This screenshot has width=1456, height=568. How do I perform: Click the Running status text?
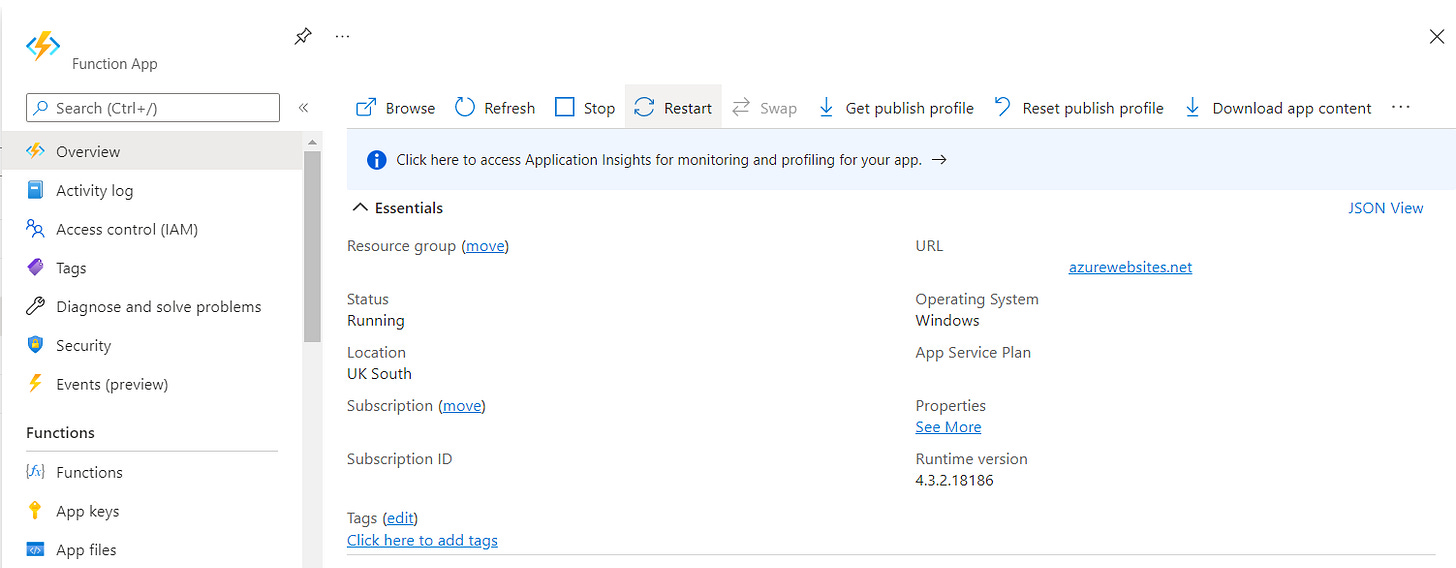coord(376,321)
